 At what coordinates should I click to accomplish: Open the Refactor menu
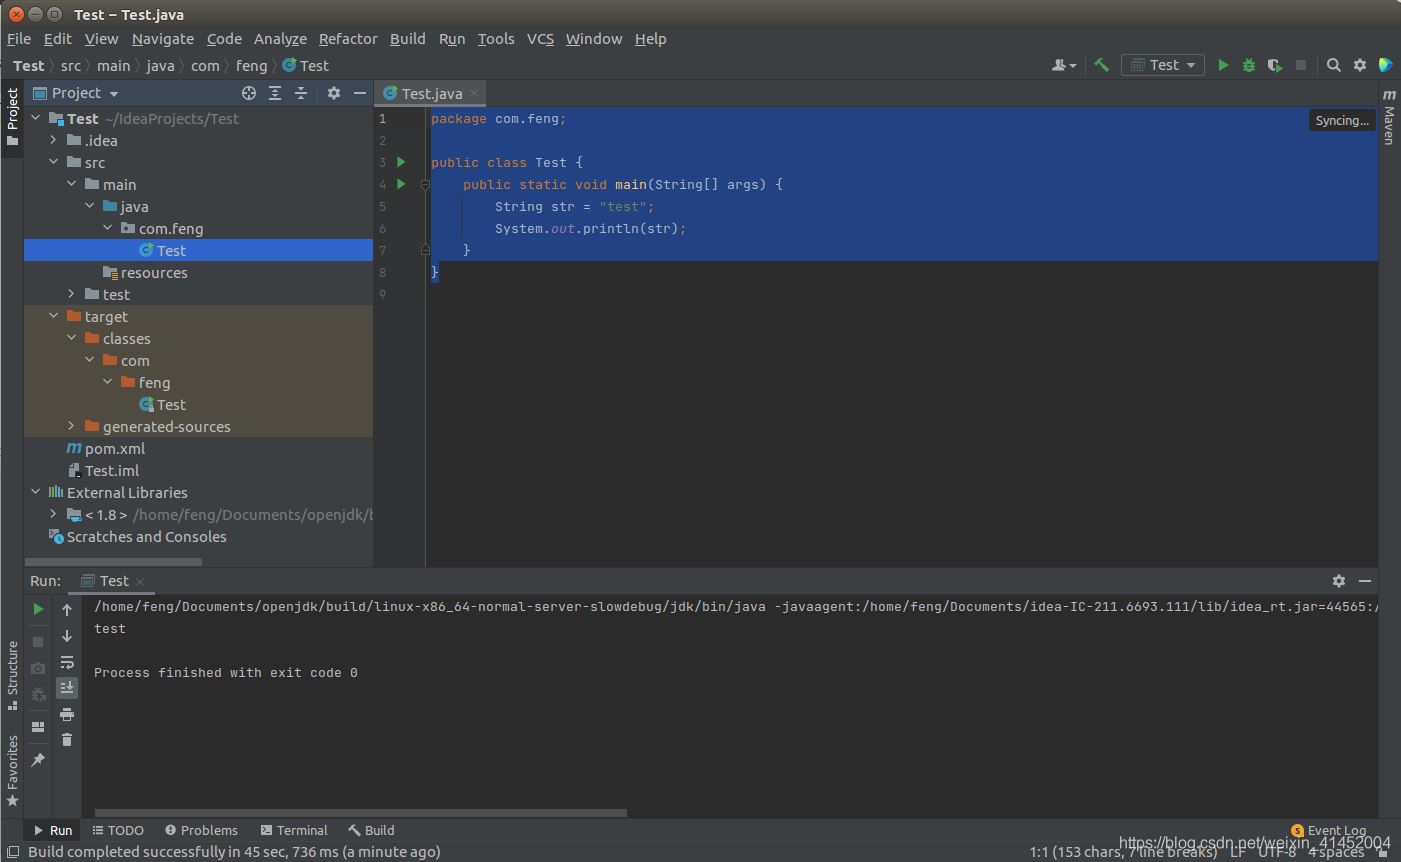347,39
